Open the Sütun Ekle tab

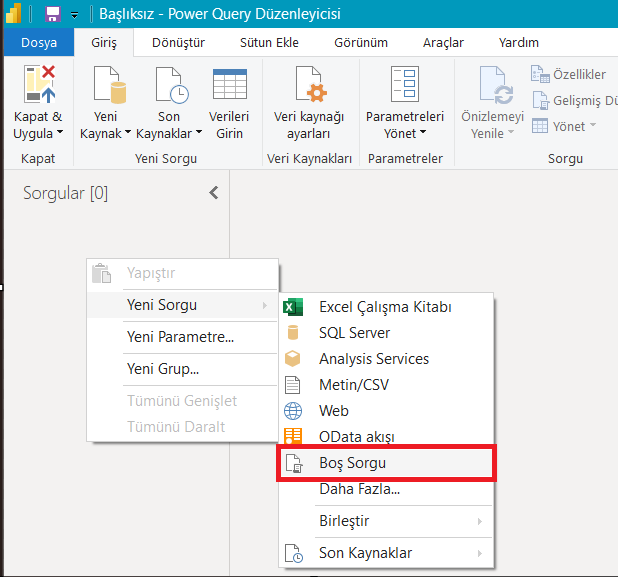click(268, 43)
